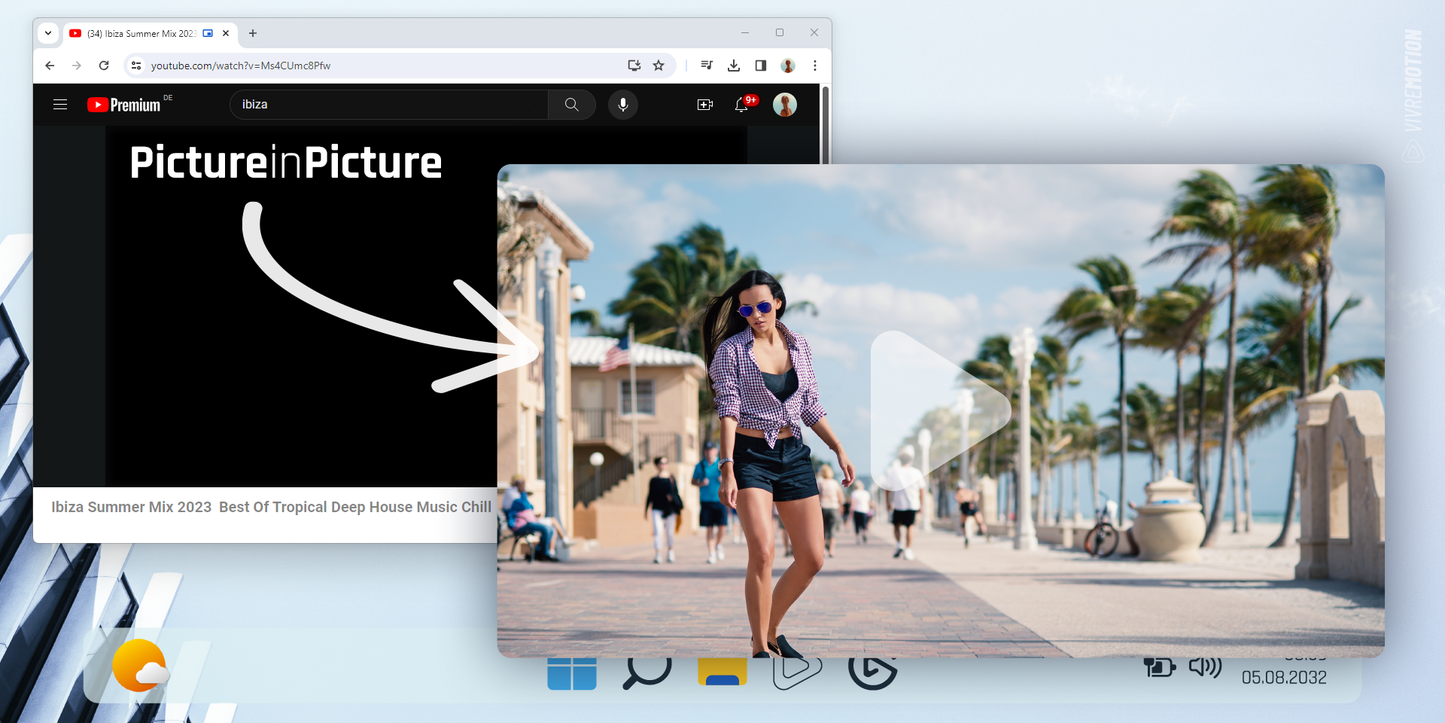The image size is (1445, 723).
Task: Reload the current YouTube page
Action: (104, 65)
